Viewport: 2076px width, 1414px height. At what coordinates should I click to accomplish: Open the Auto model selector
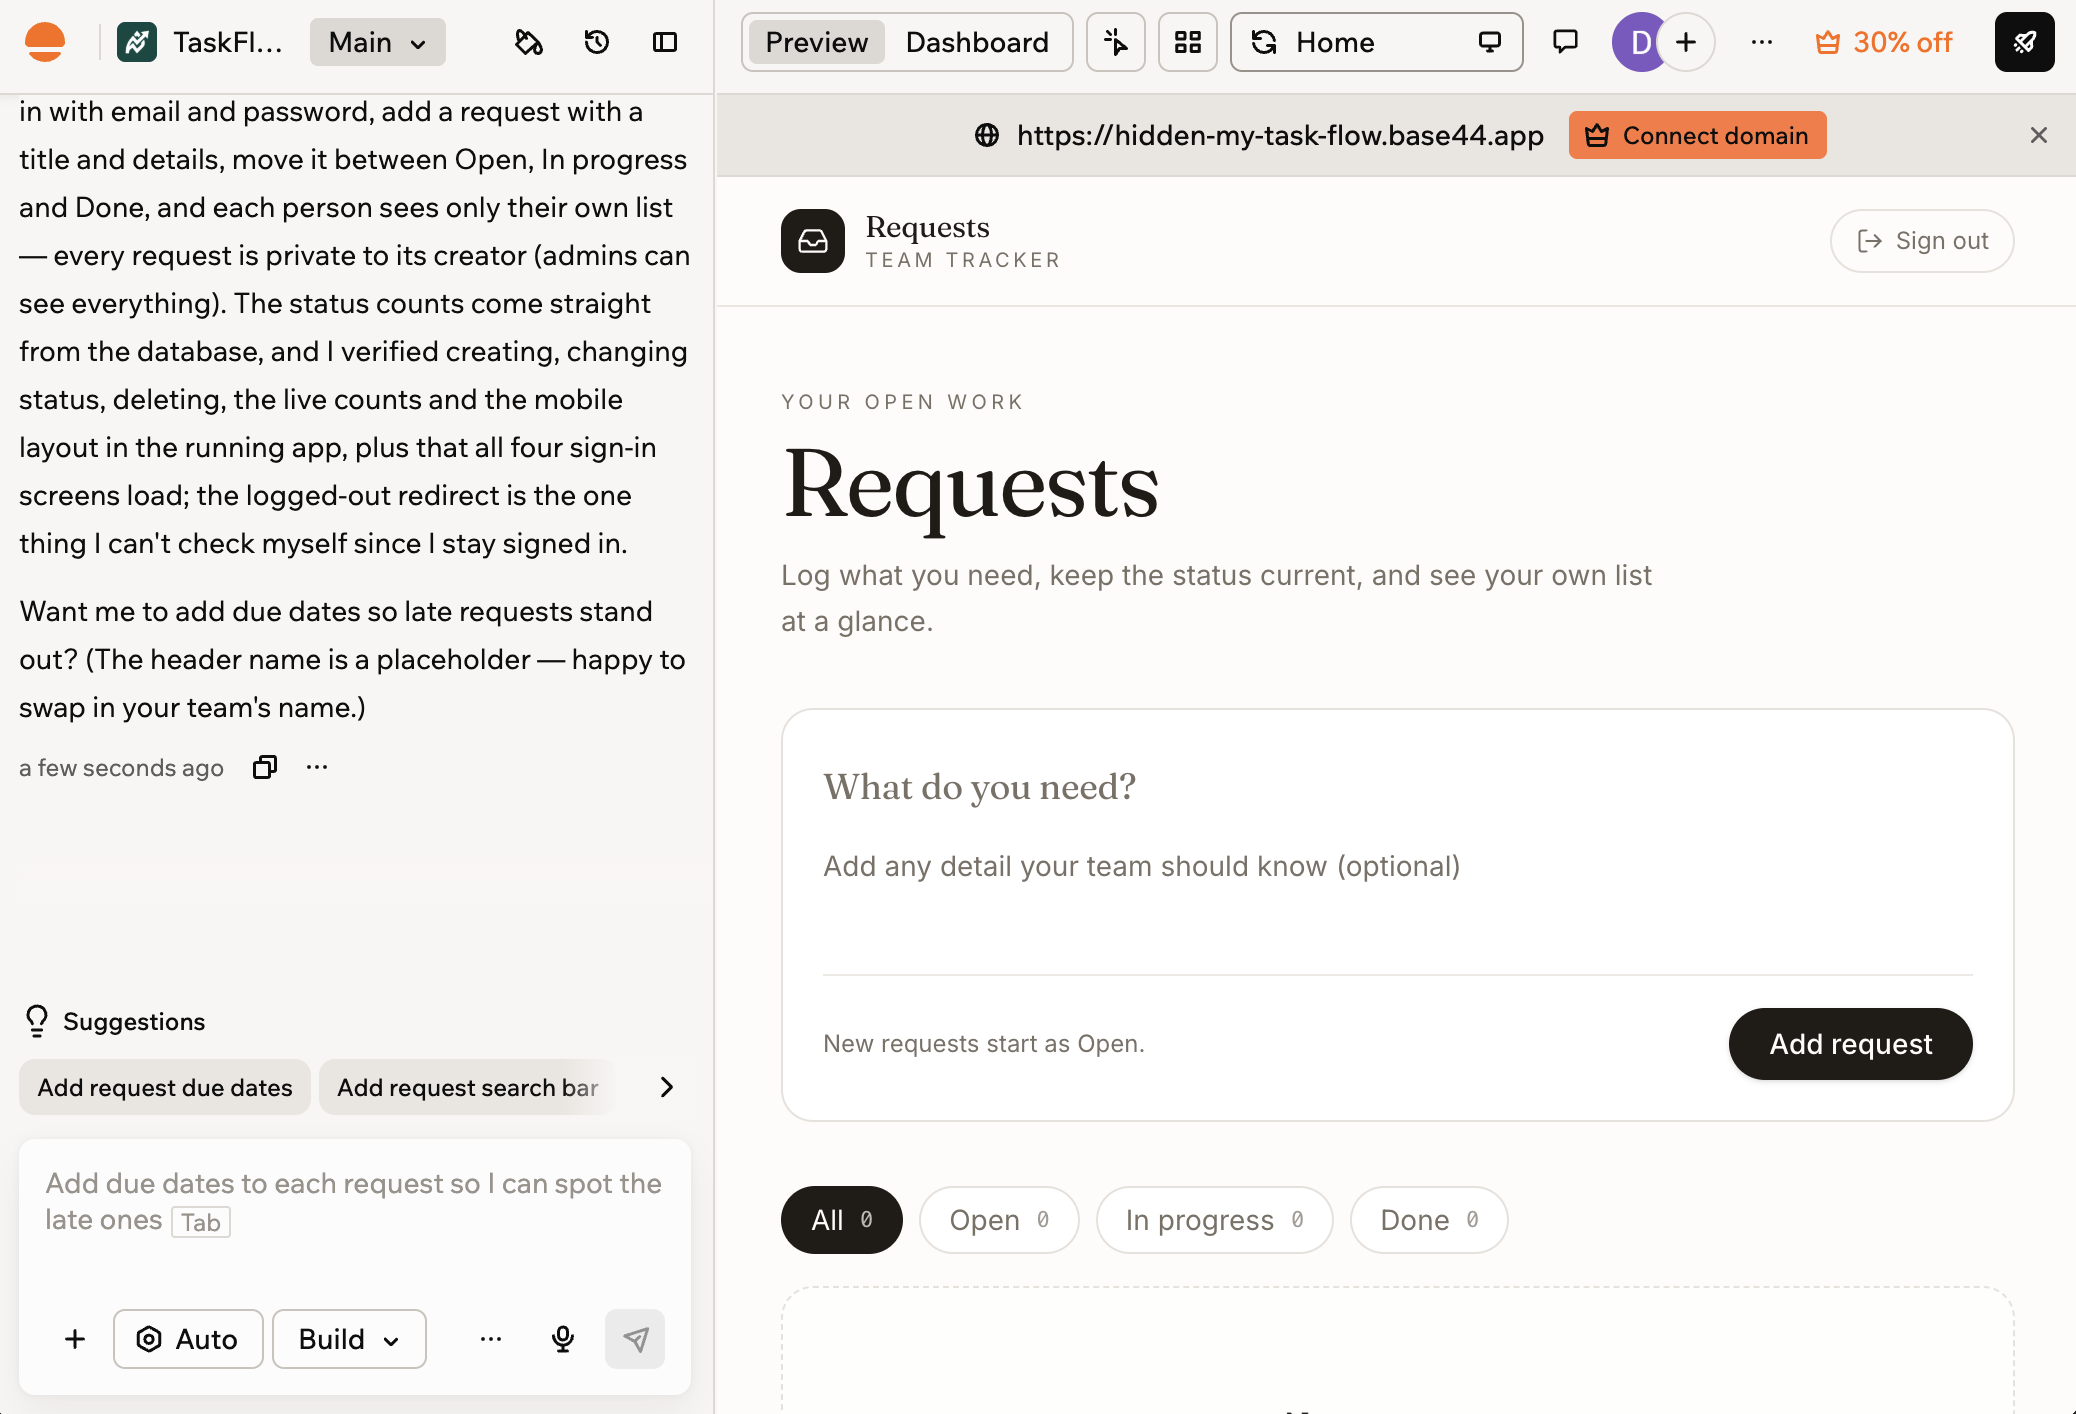188,1339
